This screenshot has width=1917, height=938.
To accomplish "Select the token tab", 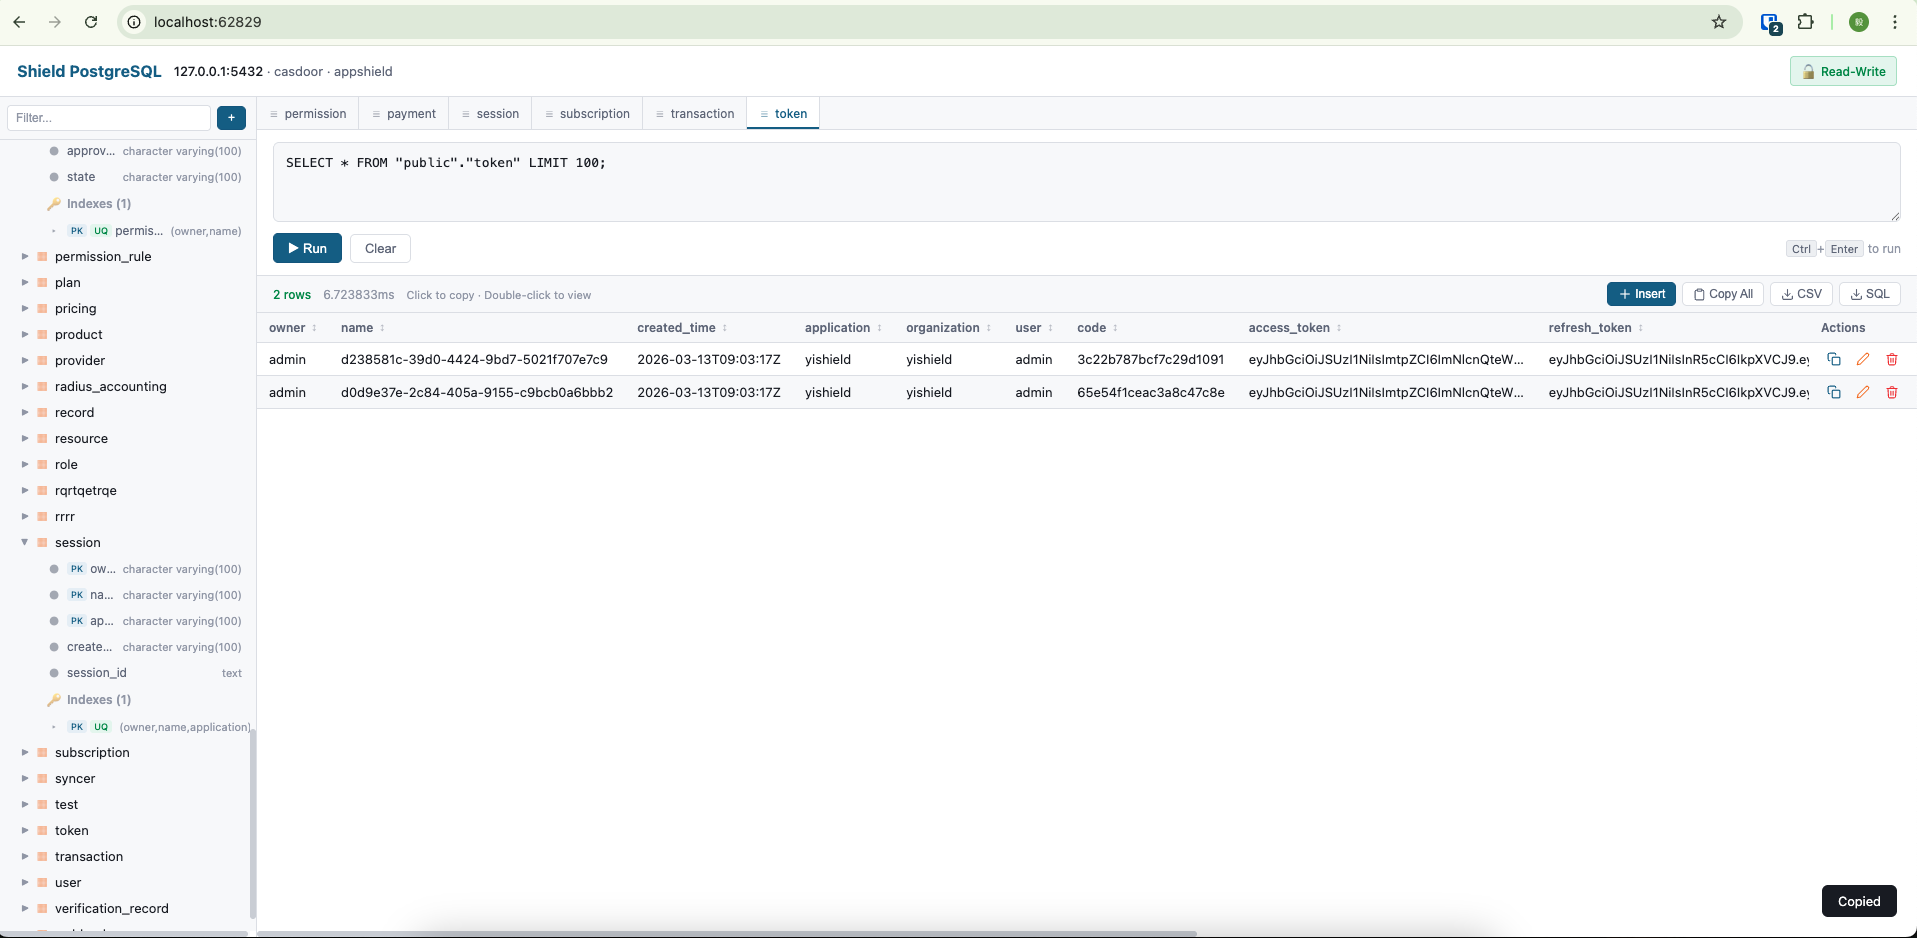I will [783, 114].
